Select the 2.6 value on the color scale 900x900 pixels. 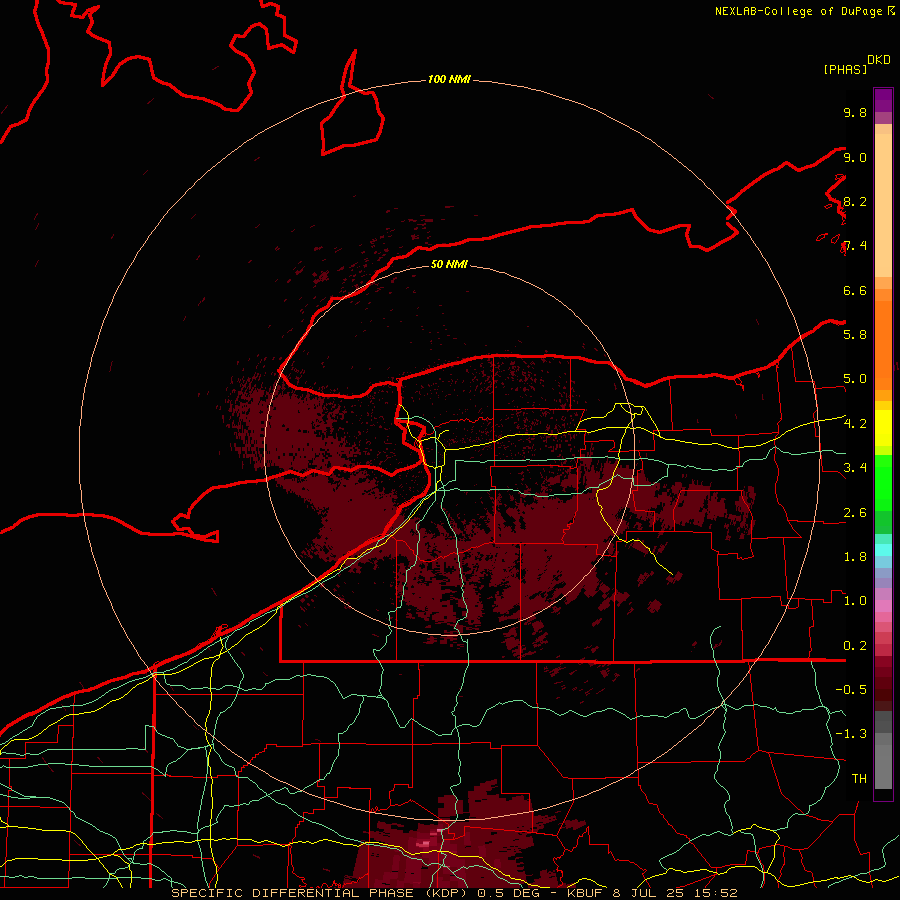click(x=855, y=513)
